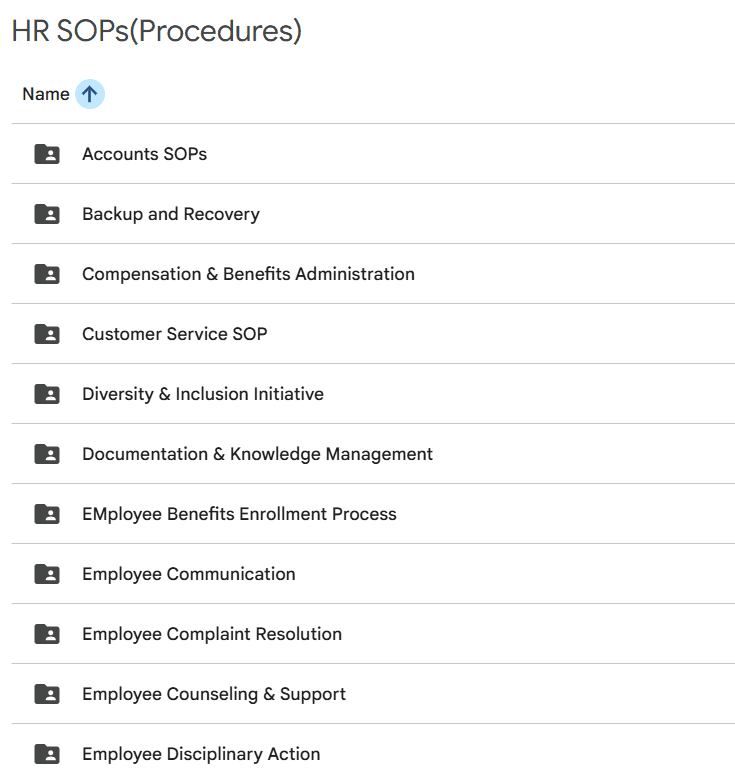
Task: Click the Documentation & Knowledge Management folder icon
Action: click(47, 454)
